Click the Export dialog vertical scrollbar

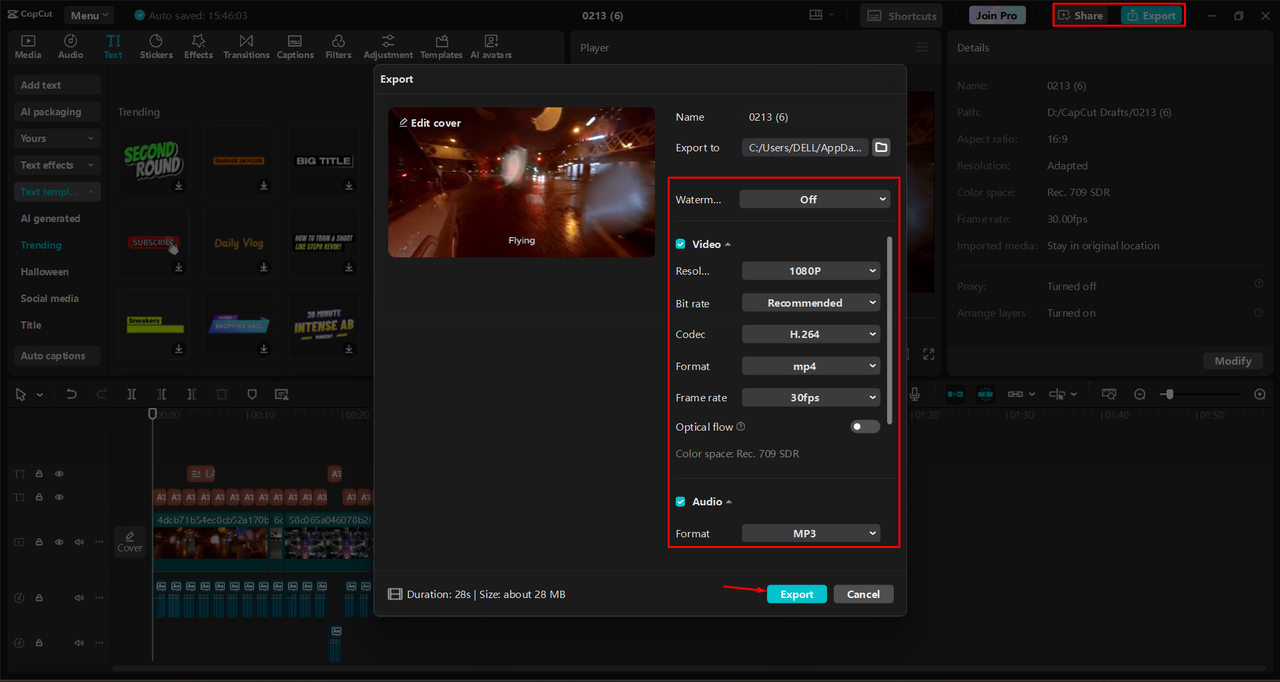pyautogui.click(x=888, y=329)
